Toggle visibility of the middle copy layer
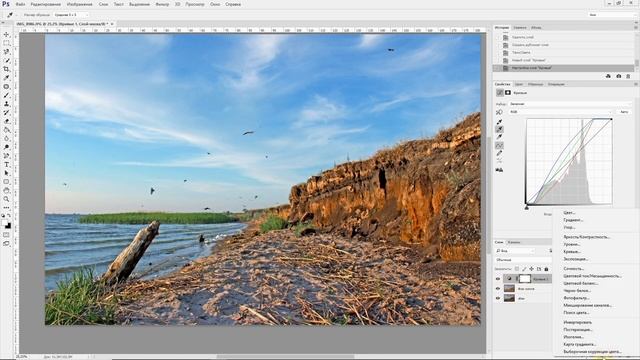The image size is (640, 360). tap(498, 289)
